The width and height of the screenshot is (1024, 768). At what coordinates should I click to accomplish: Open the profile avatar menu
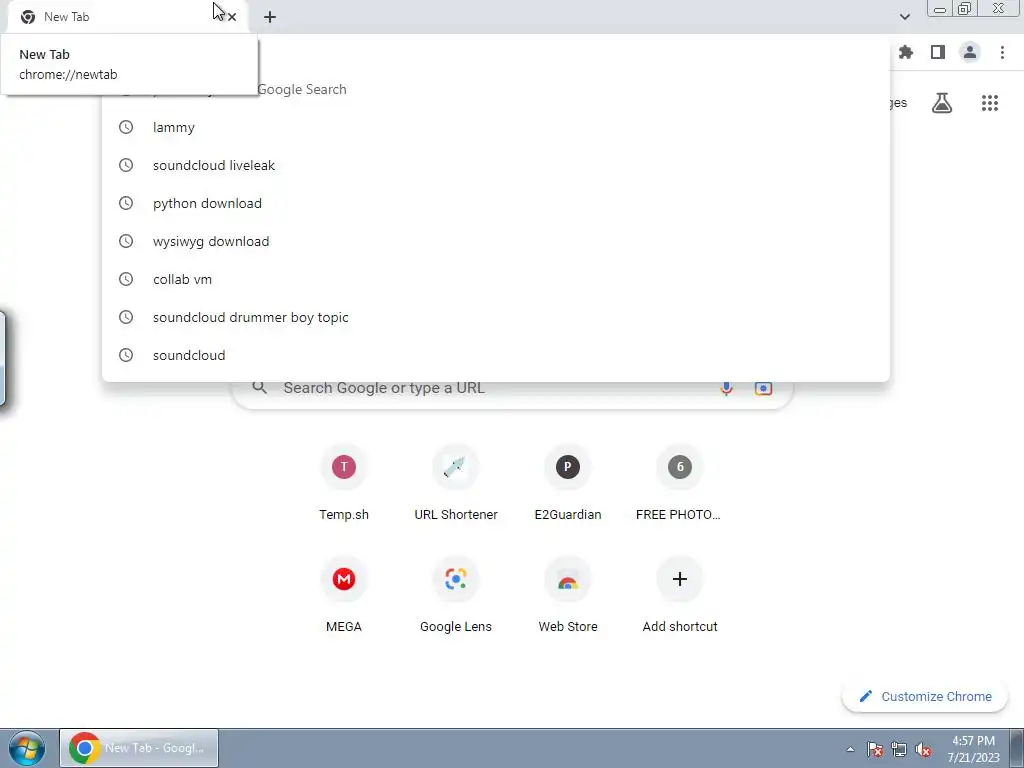pos(970,52)
